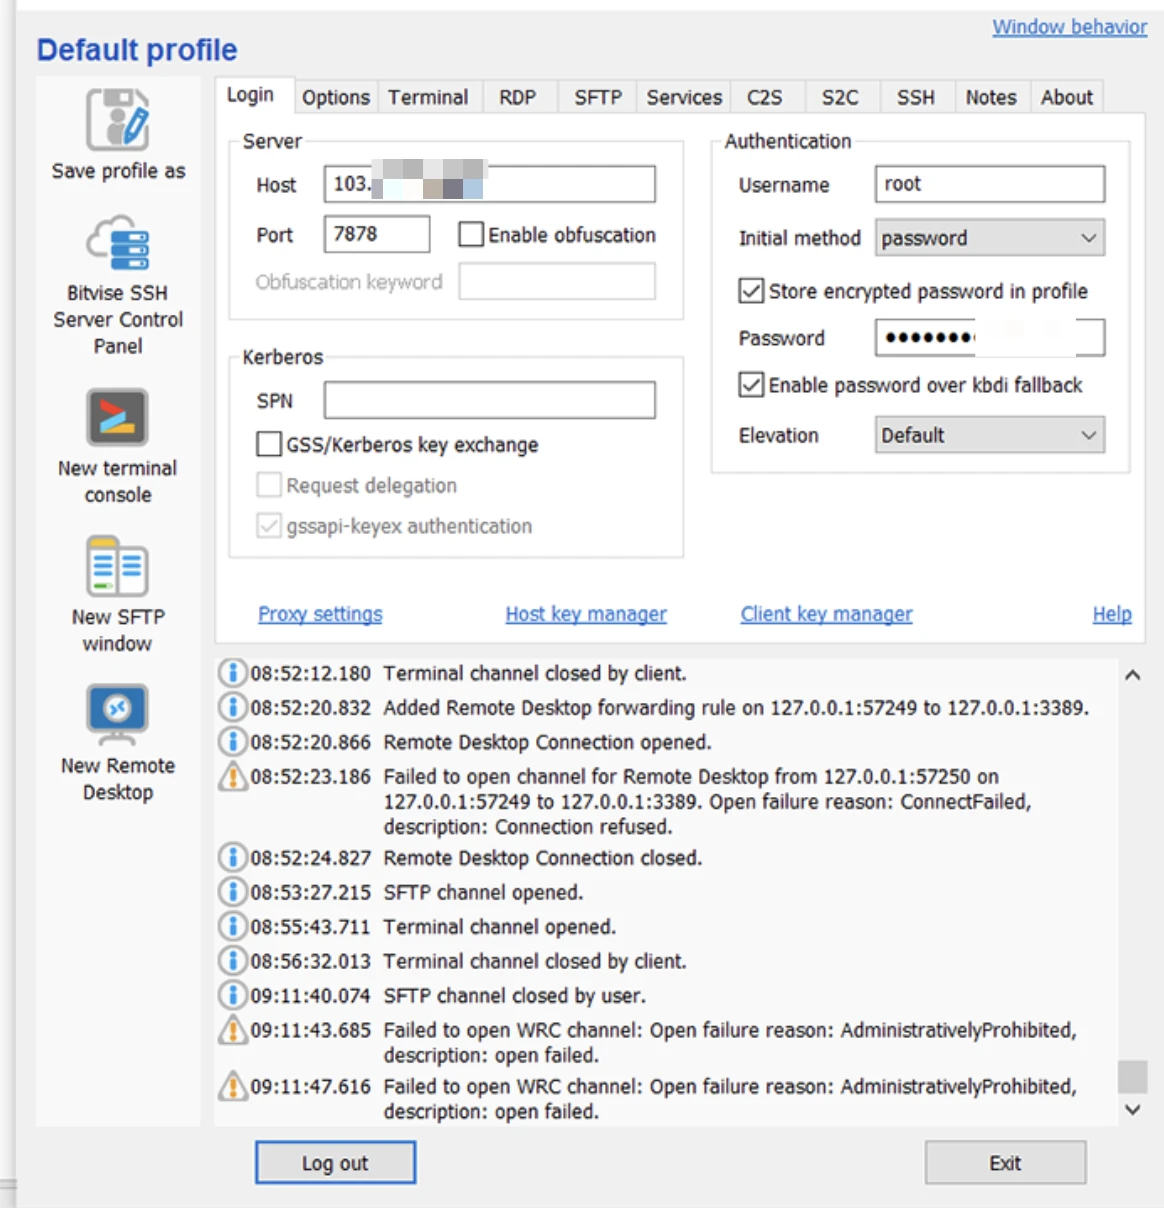Open Host key manager link

coord(586,614)
